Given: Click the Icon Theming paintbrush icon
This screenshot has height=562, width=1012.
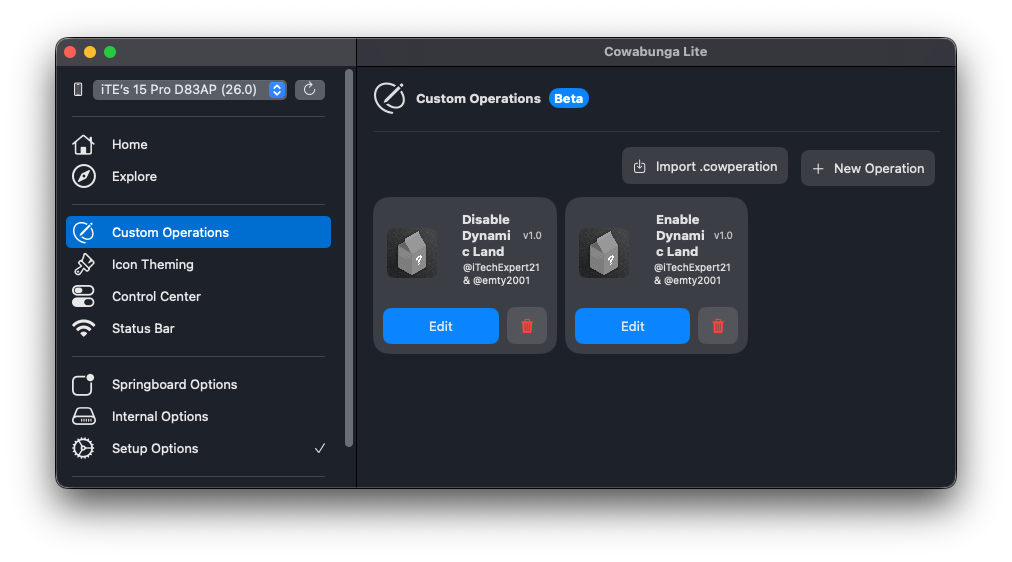Looking at the screenshot, I should [x=84, y=265].
